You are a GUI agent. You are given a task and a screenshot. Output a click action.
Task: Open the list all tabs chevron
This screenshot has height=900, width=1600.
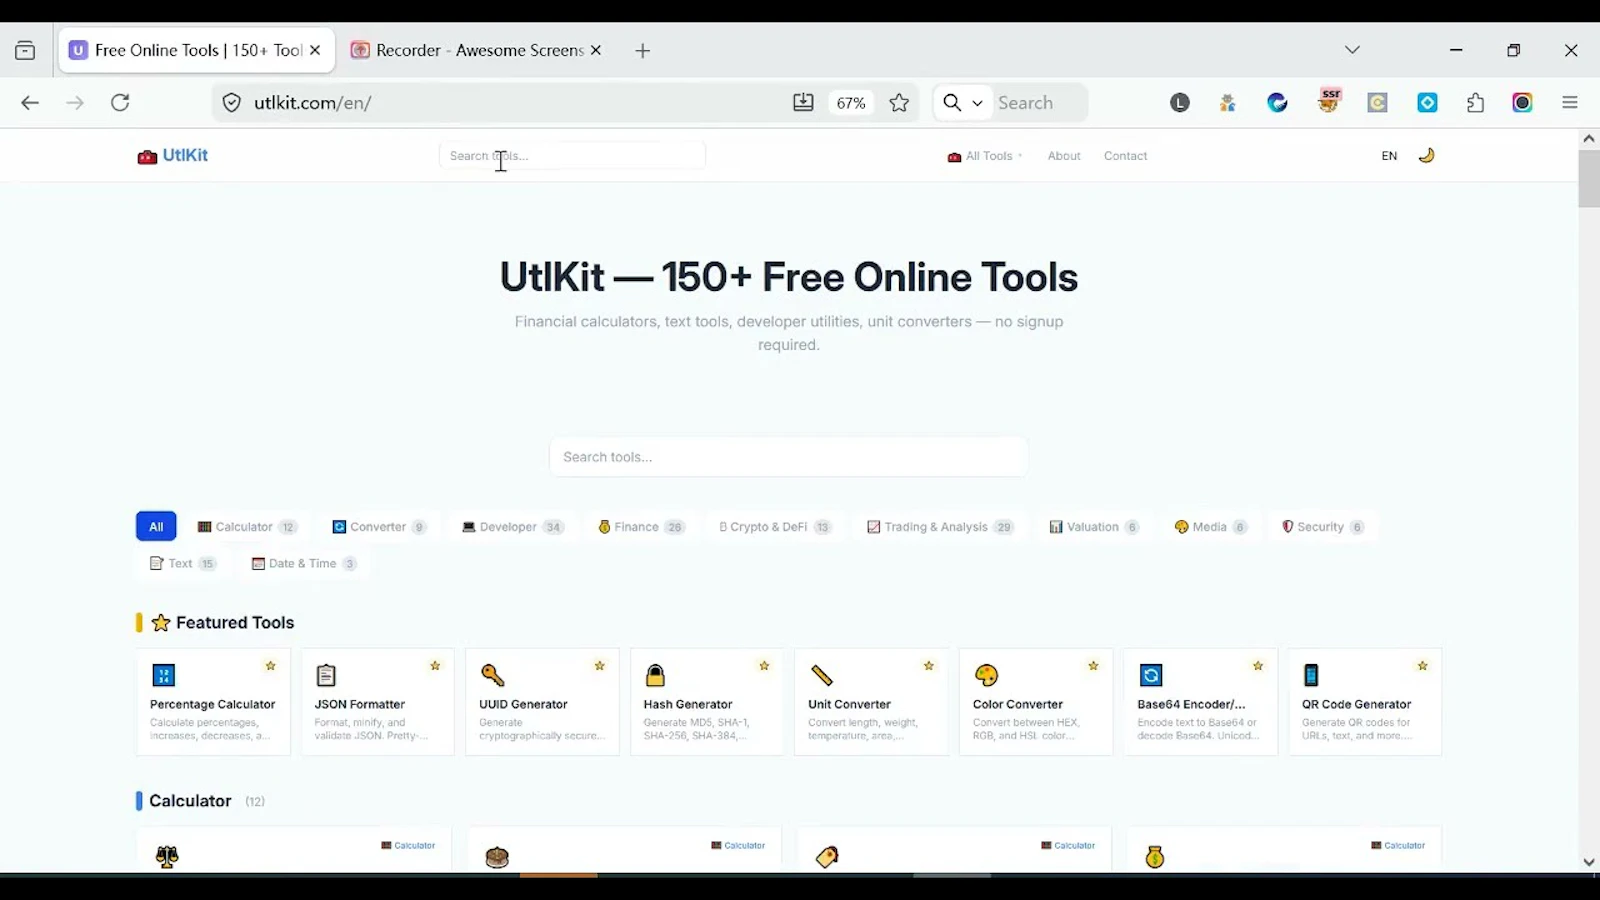(x=1352, y=50)
